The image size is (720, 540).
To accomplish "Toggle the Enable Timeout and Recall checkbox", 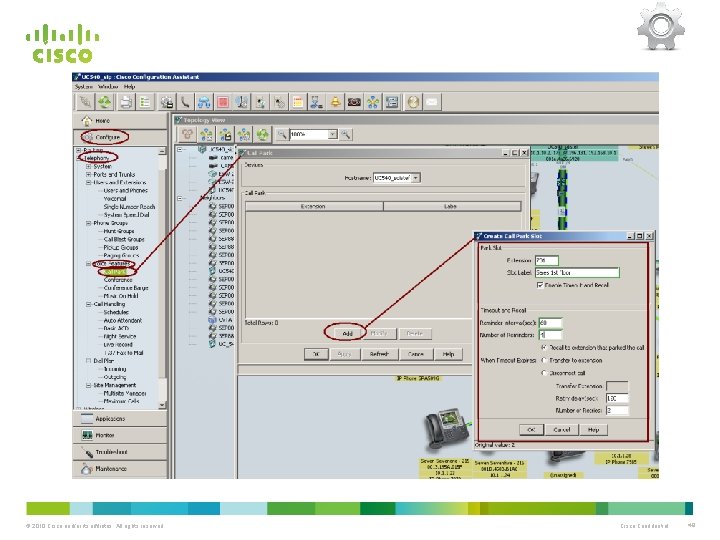I will [x=540, y=285].
